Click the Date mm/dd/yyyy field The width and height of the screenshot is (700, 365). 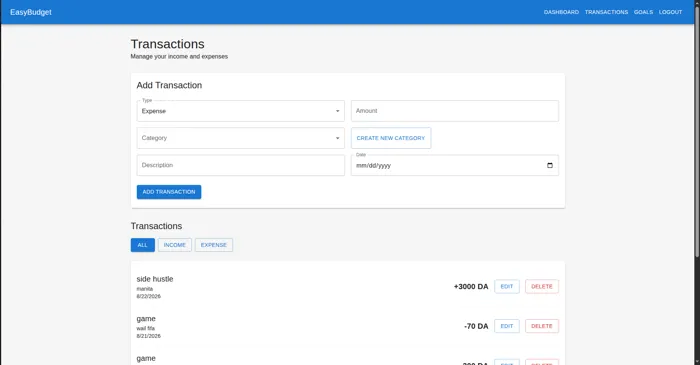[454, 165]
